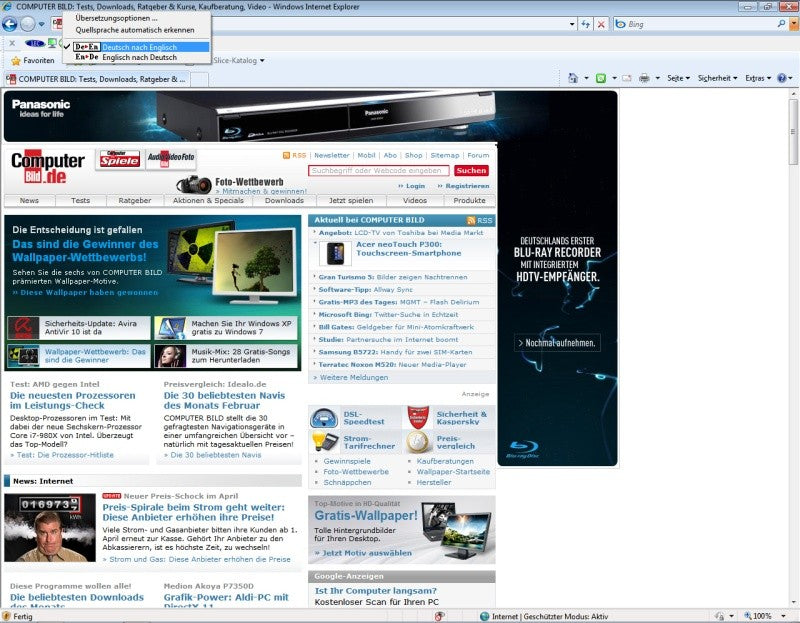This screenshot has height=623, width=800.
Task: Open Musik-Mix 28 Gratis-Songs teaser
Action: pos(226,356)
